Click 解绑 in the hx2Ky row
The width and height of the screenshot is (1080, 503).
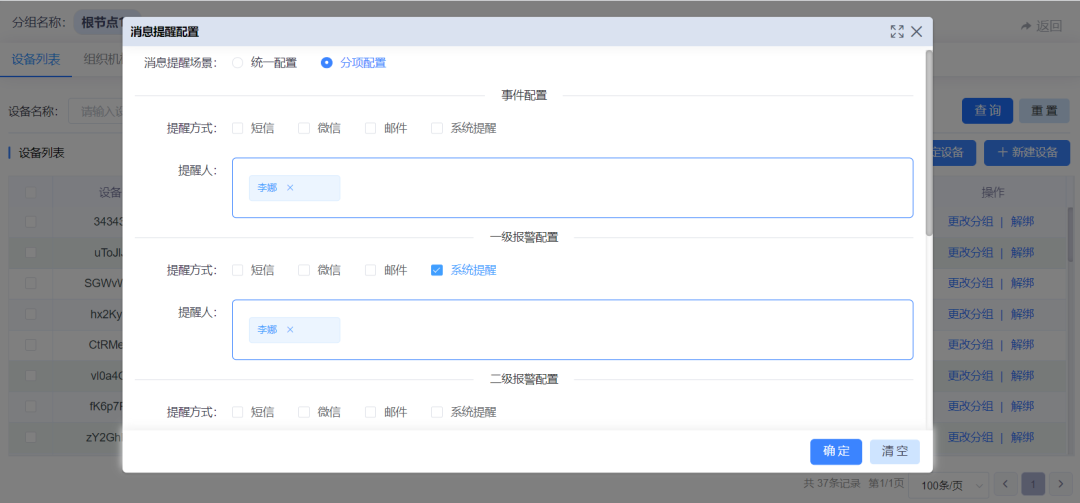click(1022, 314)
